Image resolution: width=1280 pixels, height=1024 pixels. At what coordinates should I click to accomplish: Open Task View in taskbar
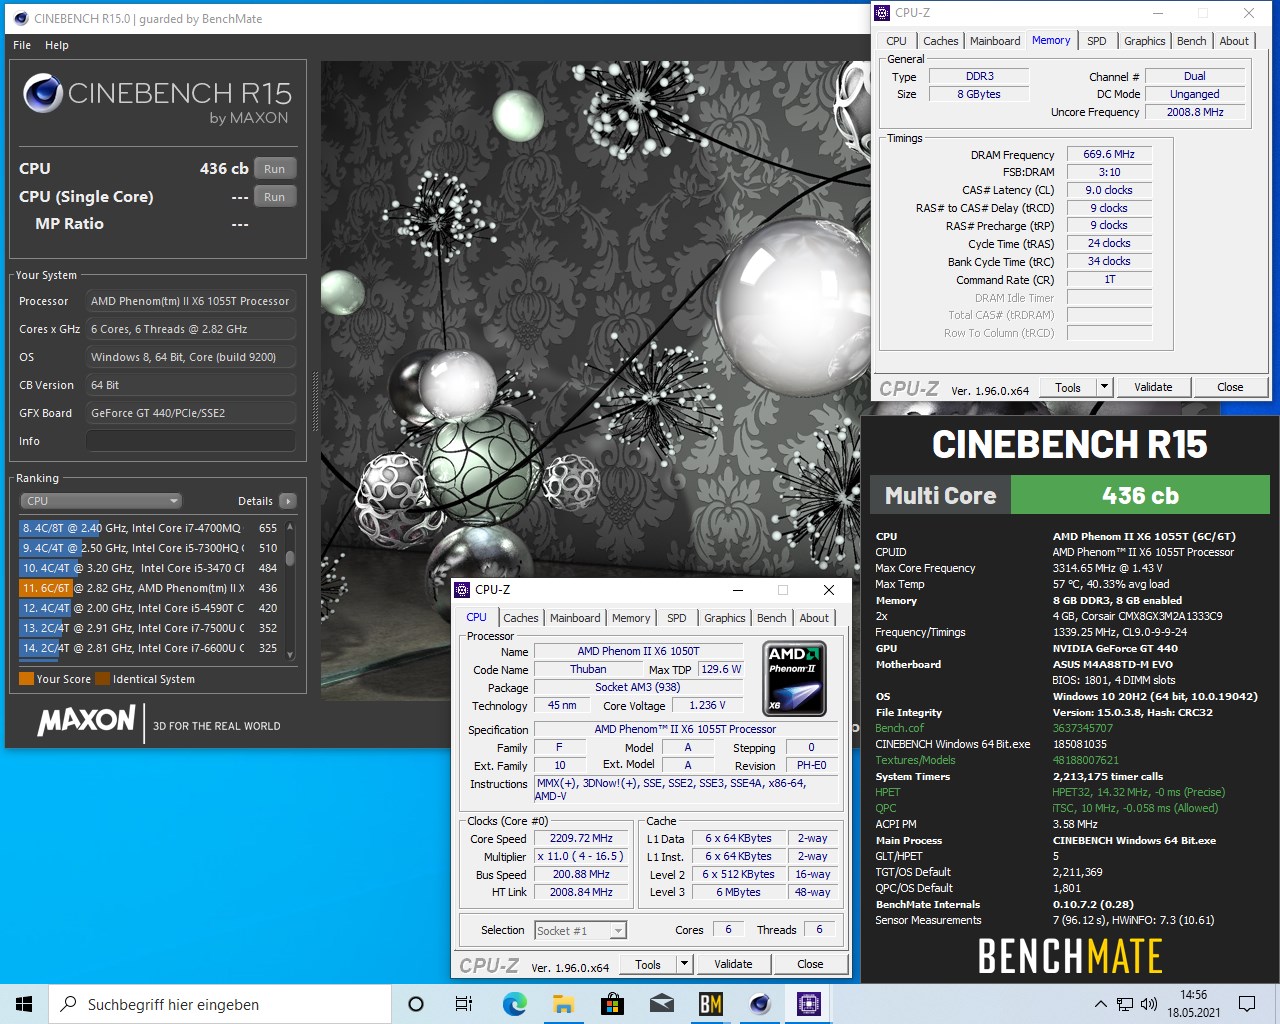coord(464,1004)
